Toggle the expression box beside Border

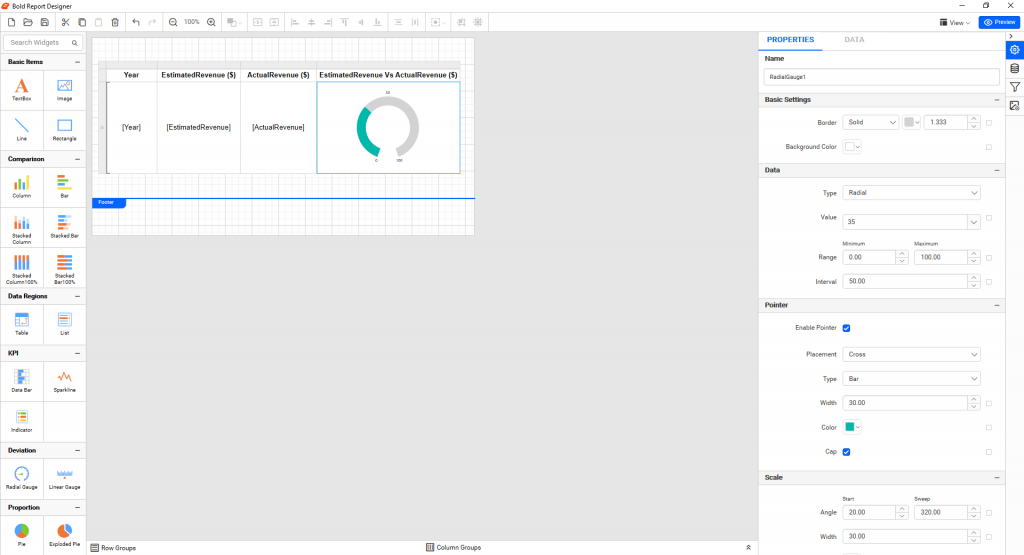pos(989,123)
